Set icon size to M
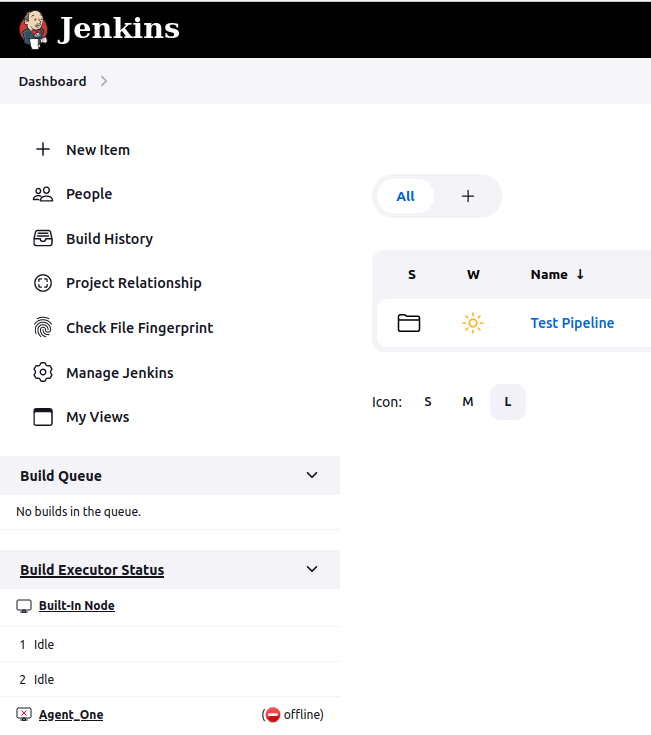This screenshot has width=651, height=735. point(468,402)
